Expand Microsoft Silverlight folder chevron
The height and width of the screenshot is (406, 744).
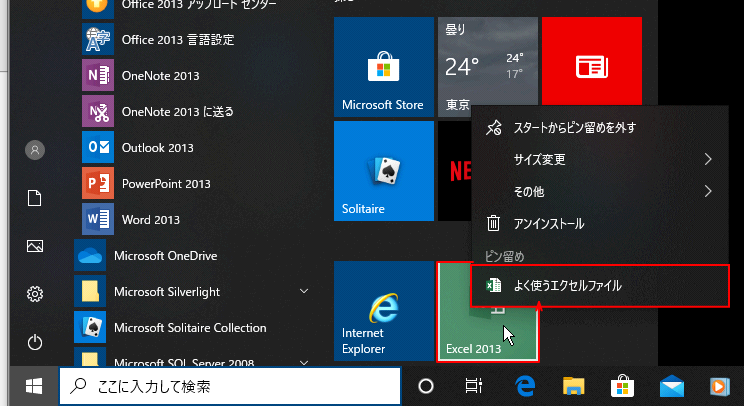click(x=304, y=291)
